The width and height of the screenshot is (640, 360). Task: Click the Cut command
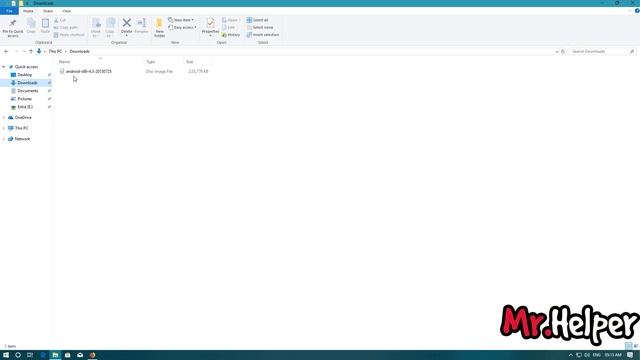point(60,20)
